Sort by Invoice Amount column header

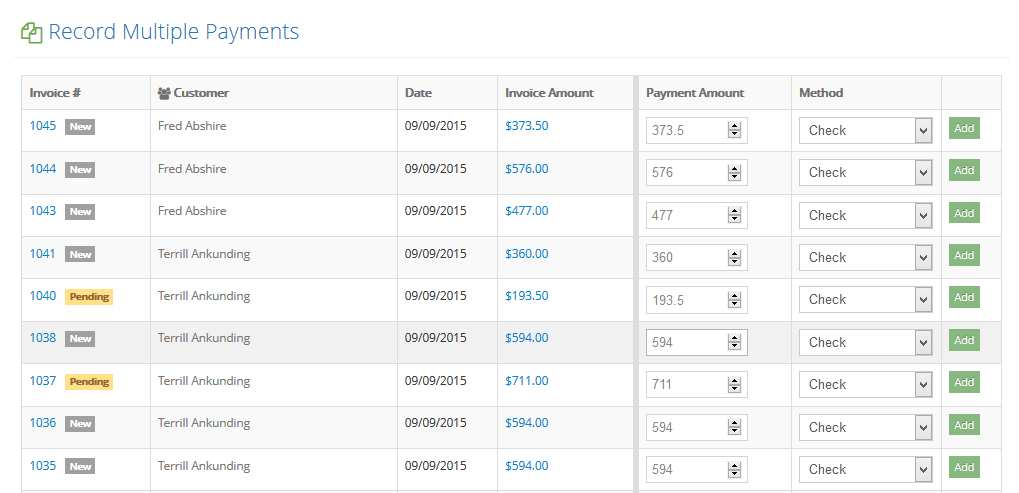click(x=549, y=93)
